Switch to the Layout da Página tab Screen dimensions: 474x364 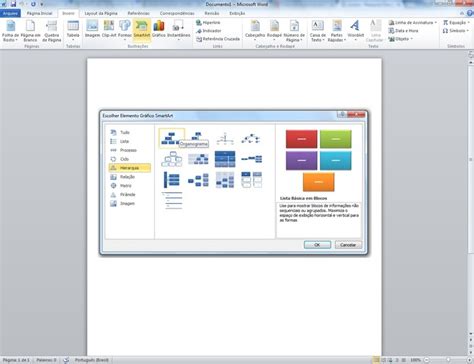[101, 13]
